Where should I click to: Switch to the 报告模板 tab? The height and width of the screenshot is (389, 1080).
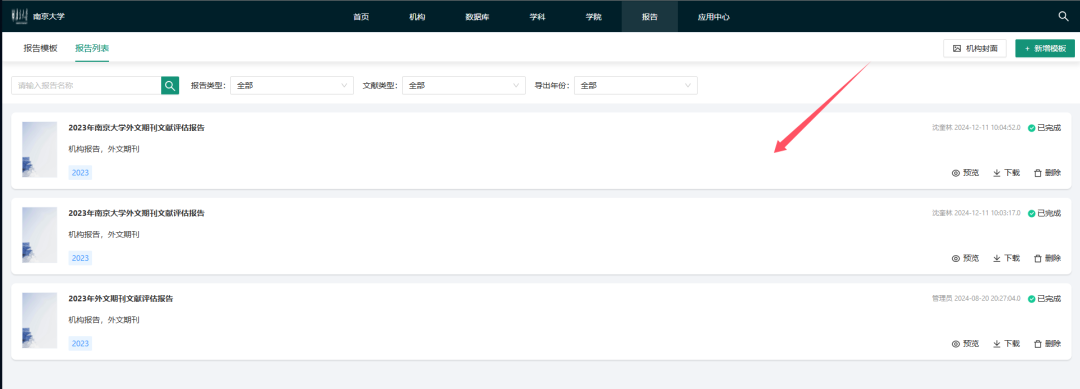41,48
